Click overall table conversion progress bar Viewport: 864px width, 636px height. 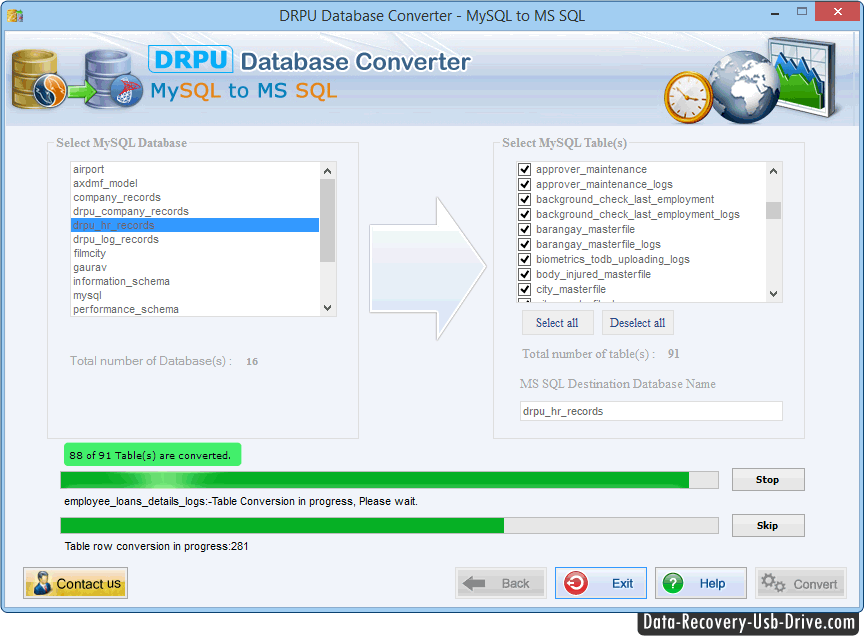pyautogui.click(x=390, y=480)
